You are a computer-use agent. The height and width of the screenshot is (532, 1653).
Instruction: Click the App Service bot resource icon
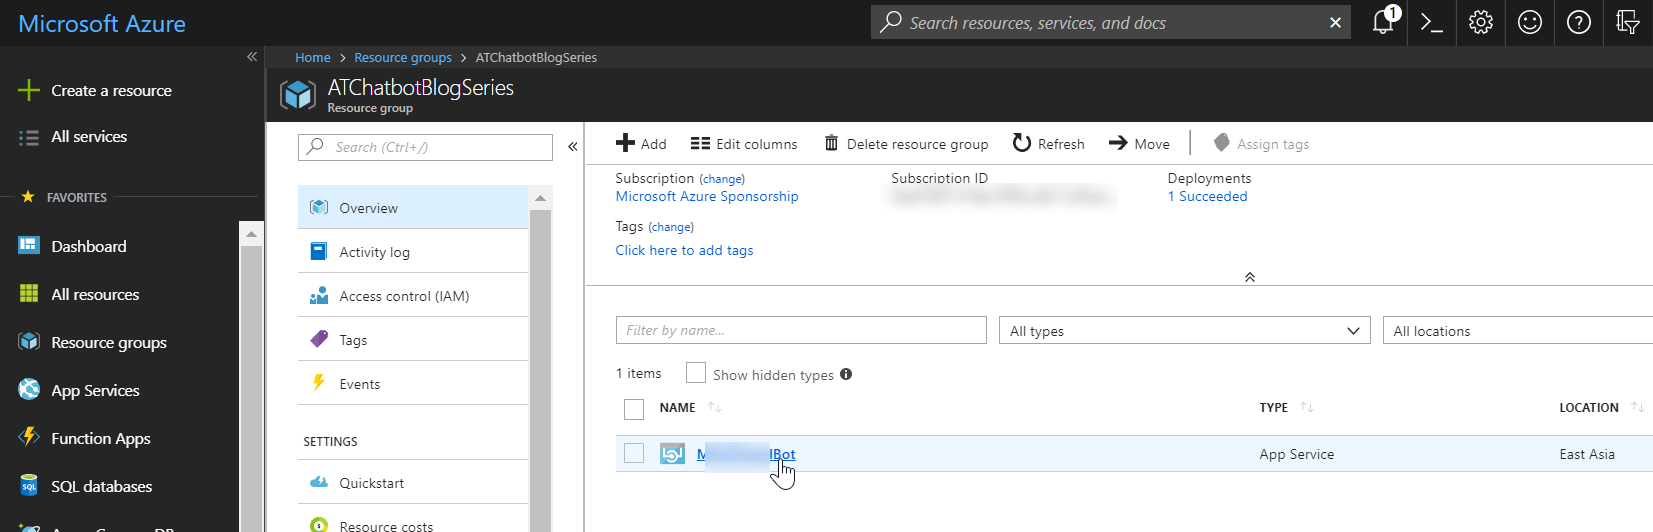click(672, 454)
